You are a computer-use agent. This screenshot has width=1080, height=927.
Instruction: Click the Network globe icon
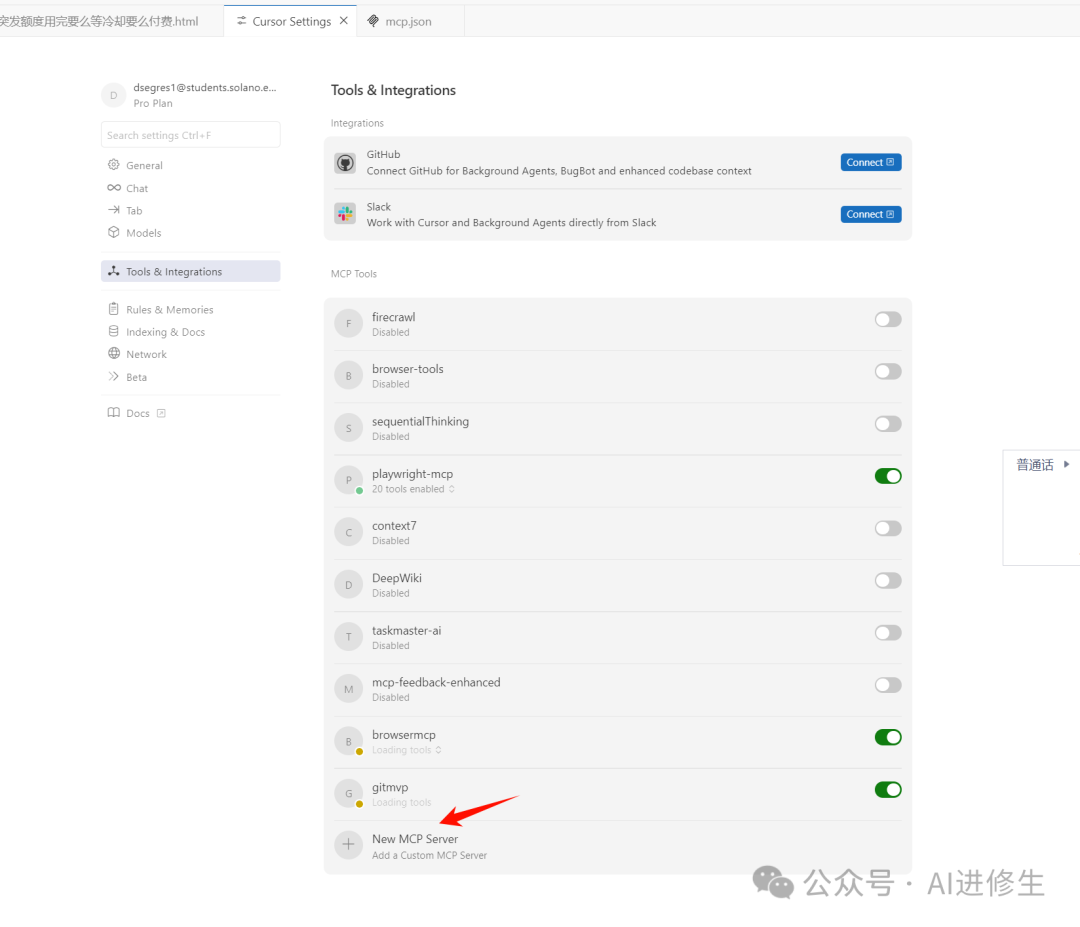point(114,353)
